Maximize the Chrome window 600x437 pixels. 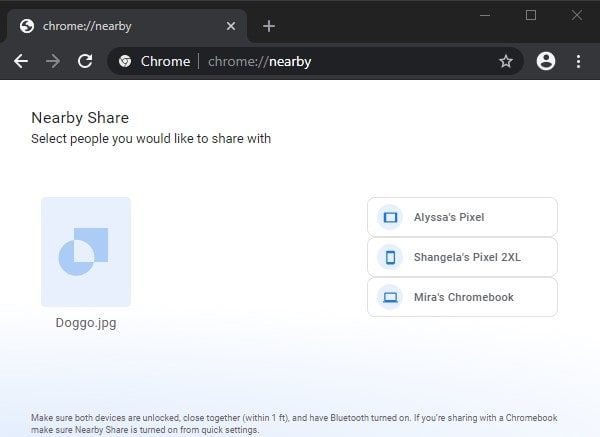coord(531,15)
